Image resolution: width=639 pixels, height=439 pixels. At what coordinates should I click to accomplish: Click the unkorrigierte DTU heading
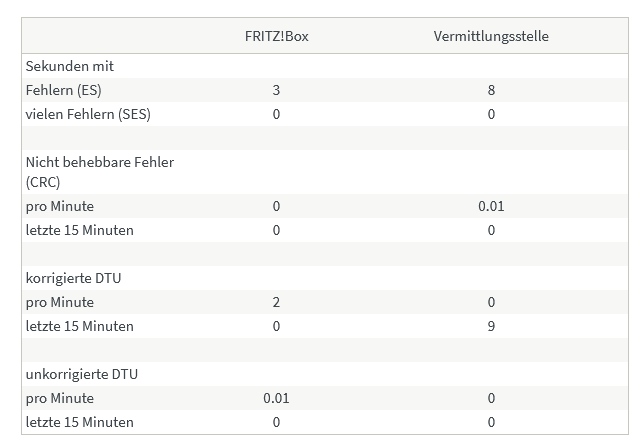click(x=82, y=375)
